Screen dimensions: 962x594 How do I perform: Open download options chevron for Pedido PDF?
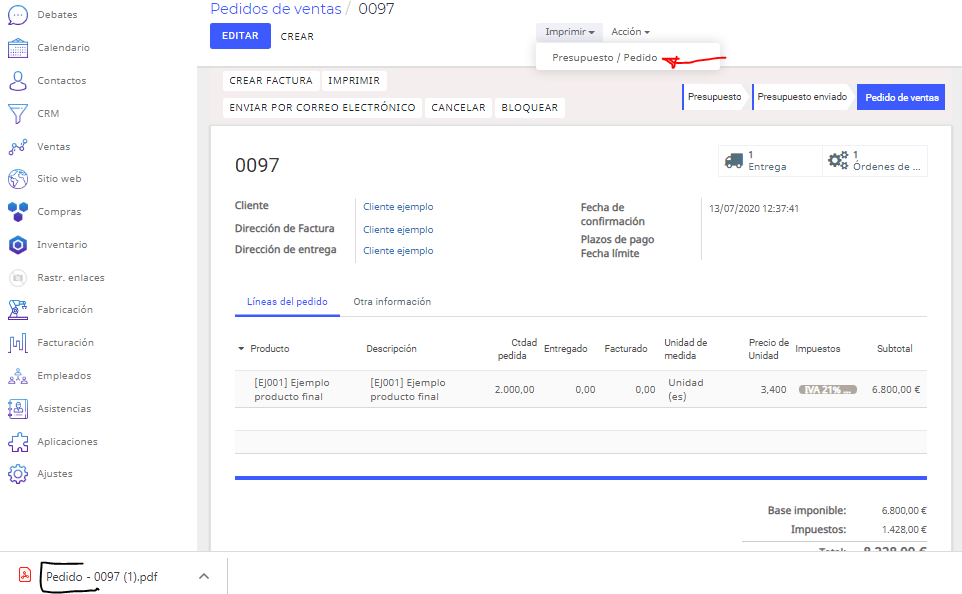click(x=204, y=576)
